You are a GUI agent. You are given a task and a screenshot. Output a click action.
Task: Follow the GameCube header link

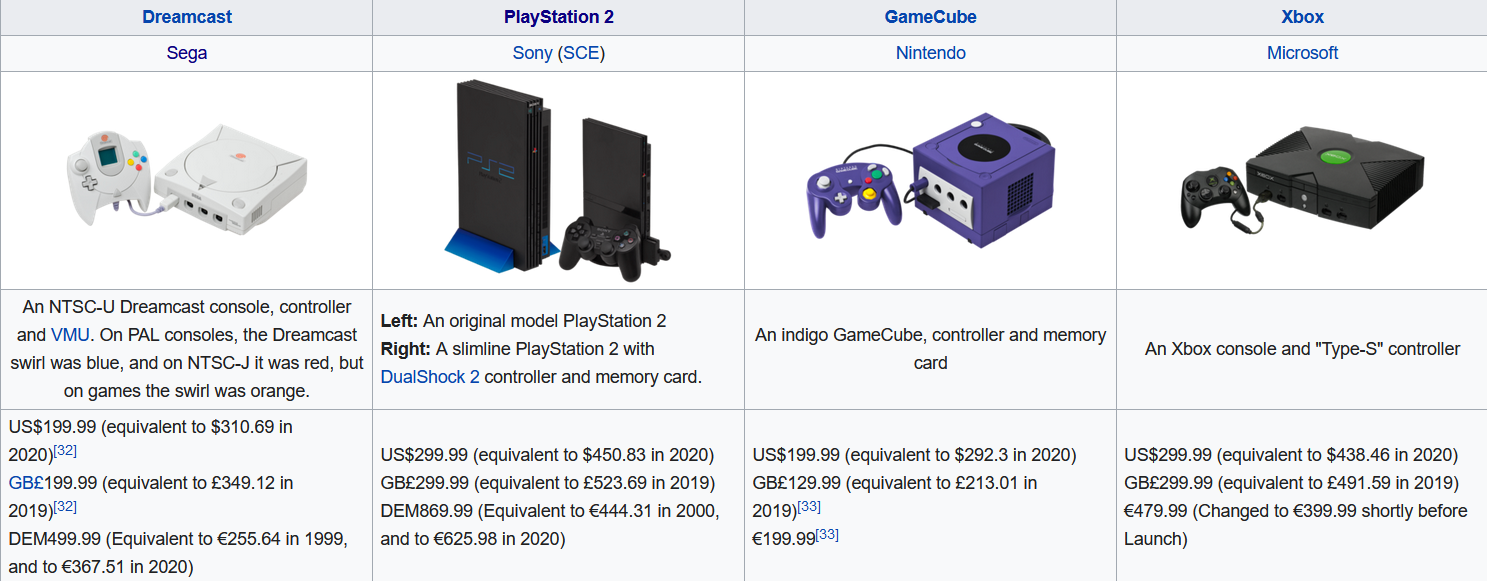pyautogui.click(x=930, y=17)
